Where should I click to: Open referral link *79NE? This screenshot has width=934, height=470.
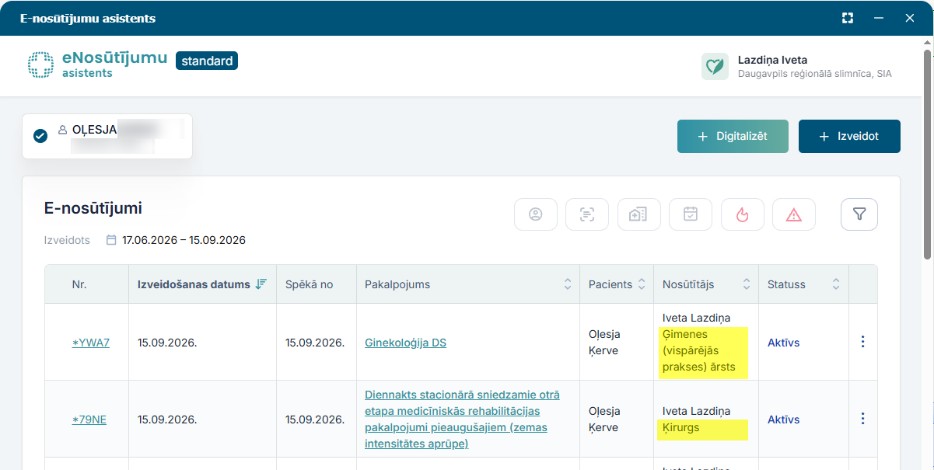pos(89,419)
